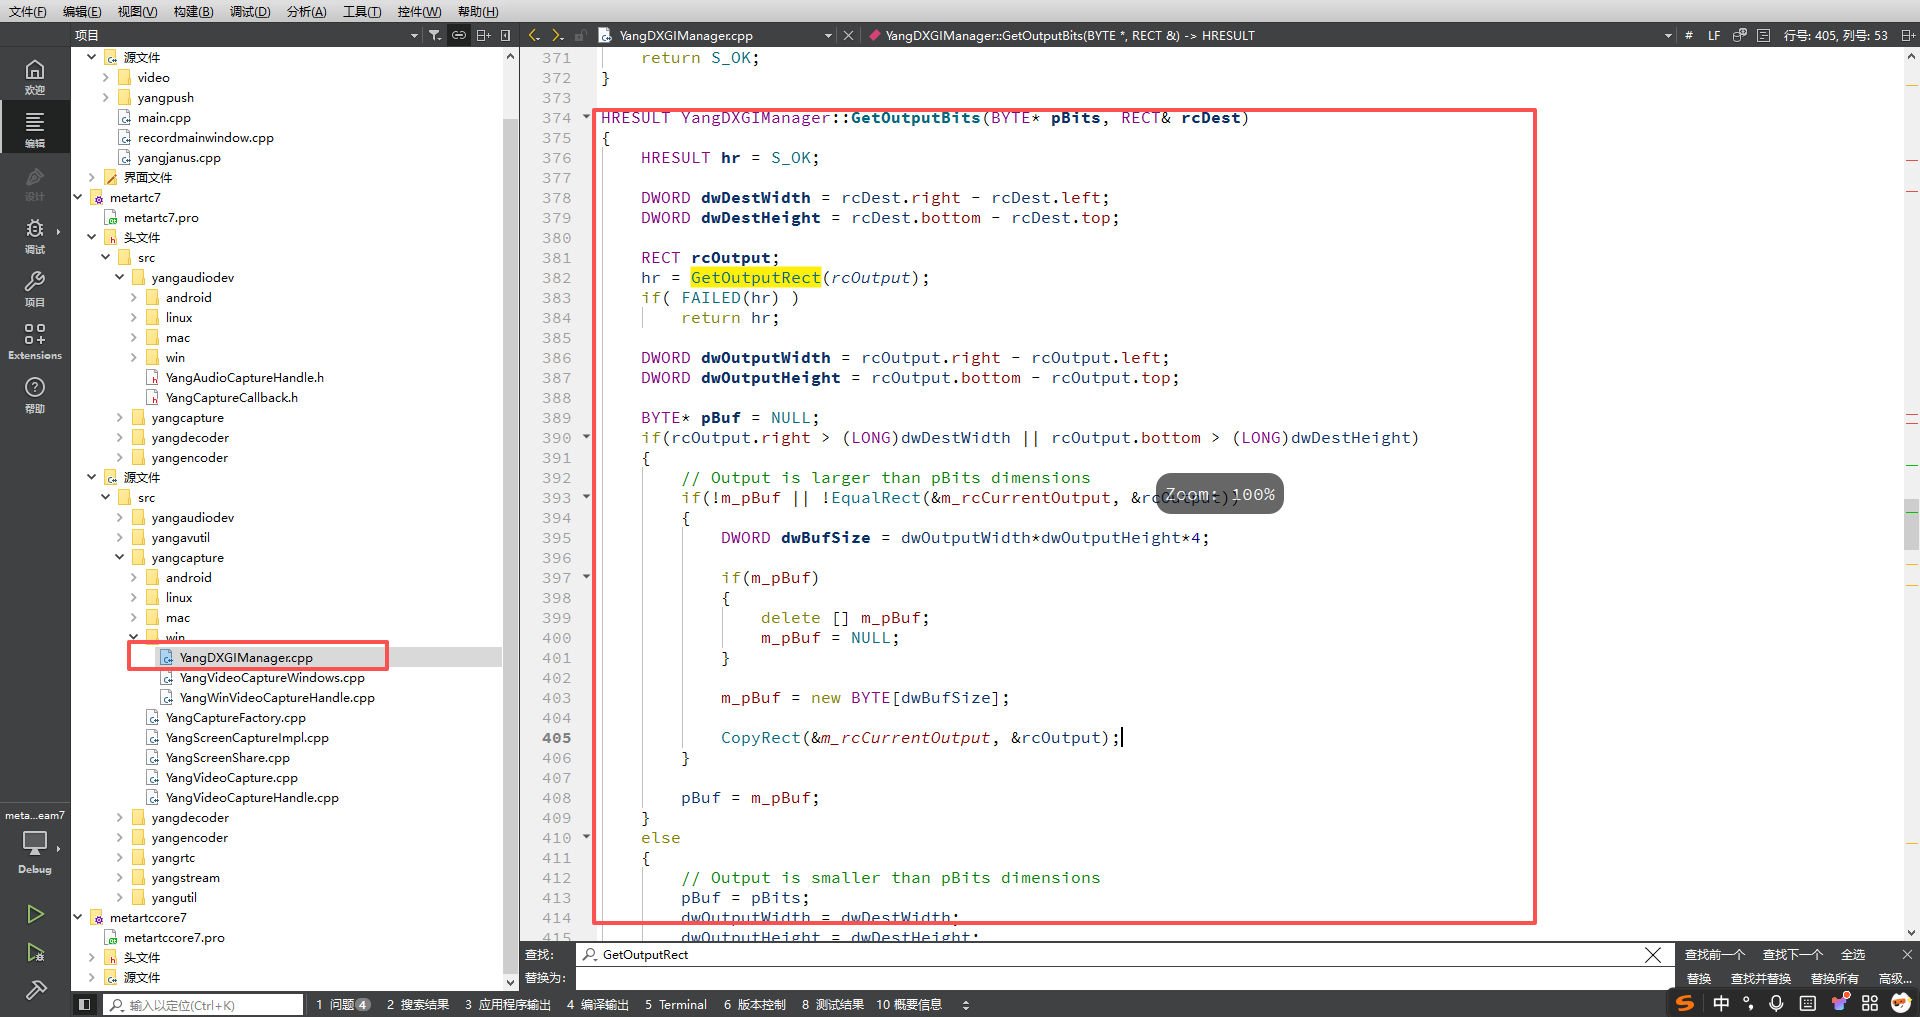This screenshot has height=1017, width=1920.
Task: Close the project side panel pane
Action: [x=506, y=35]
